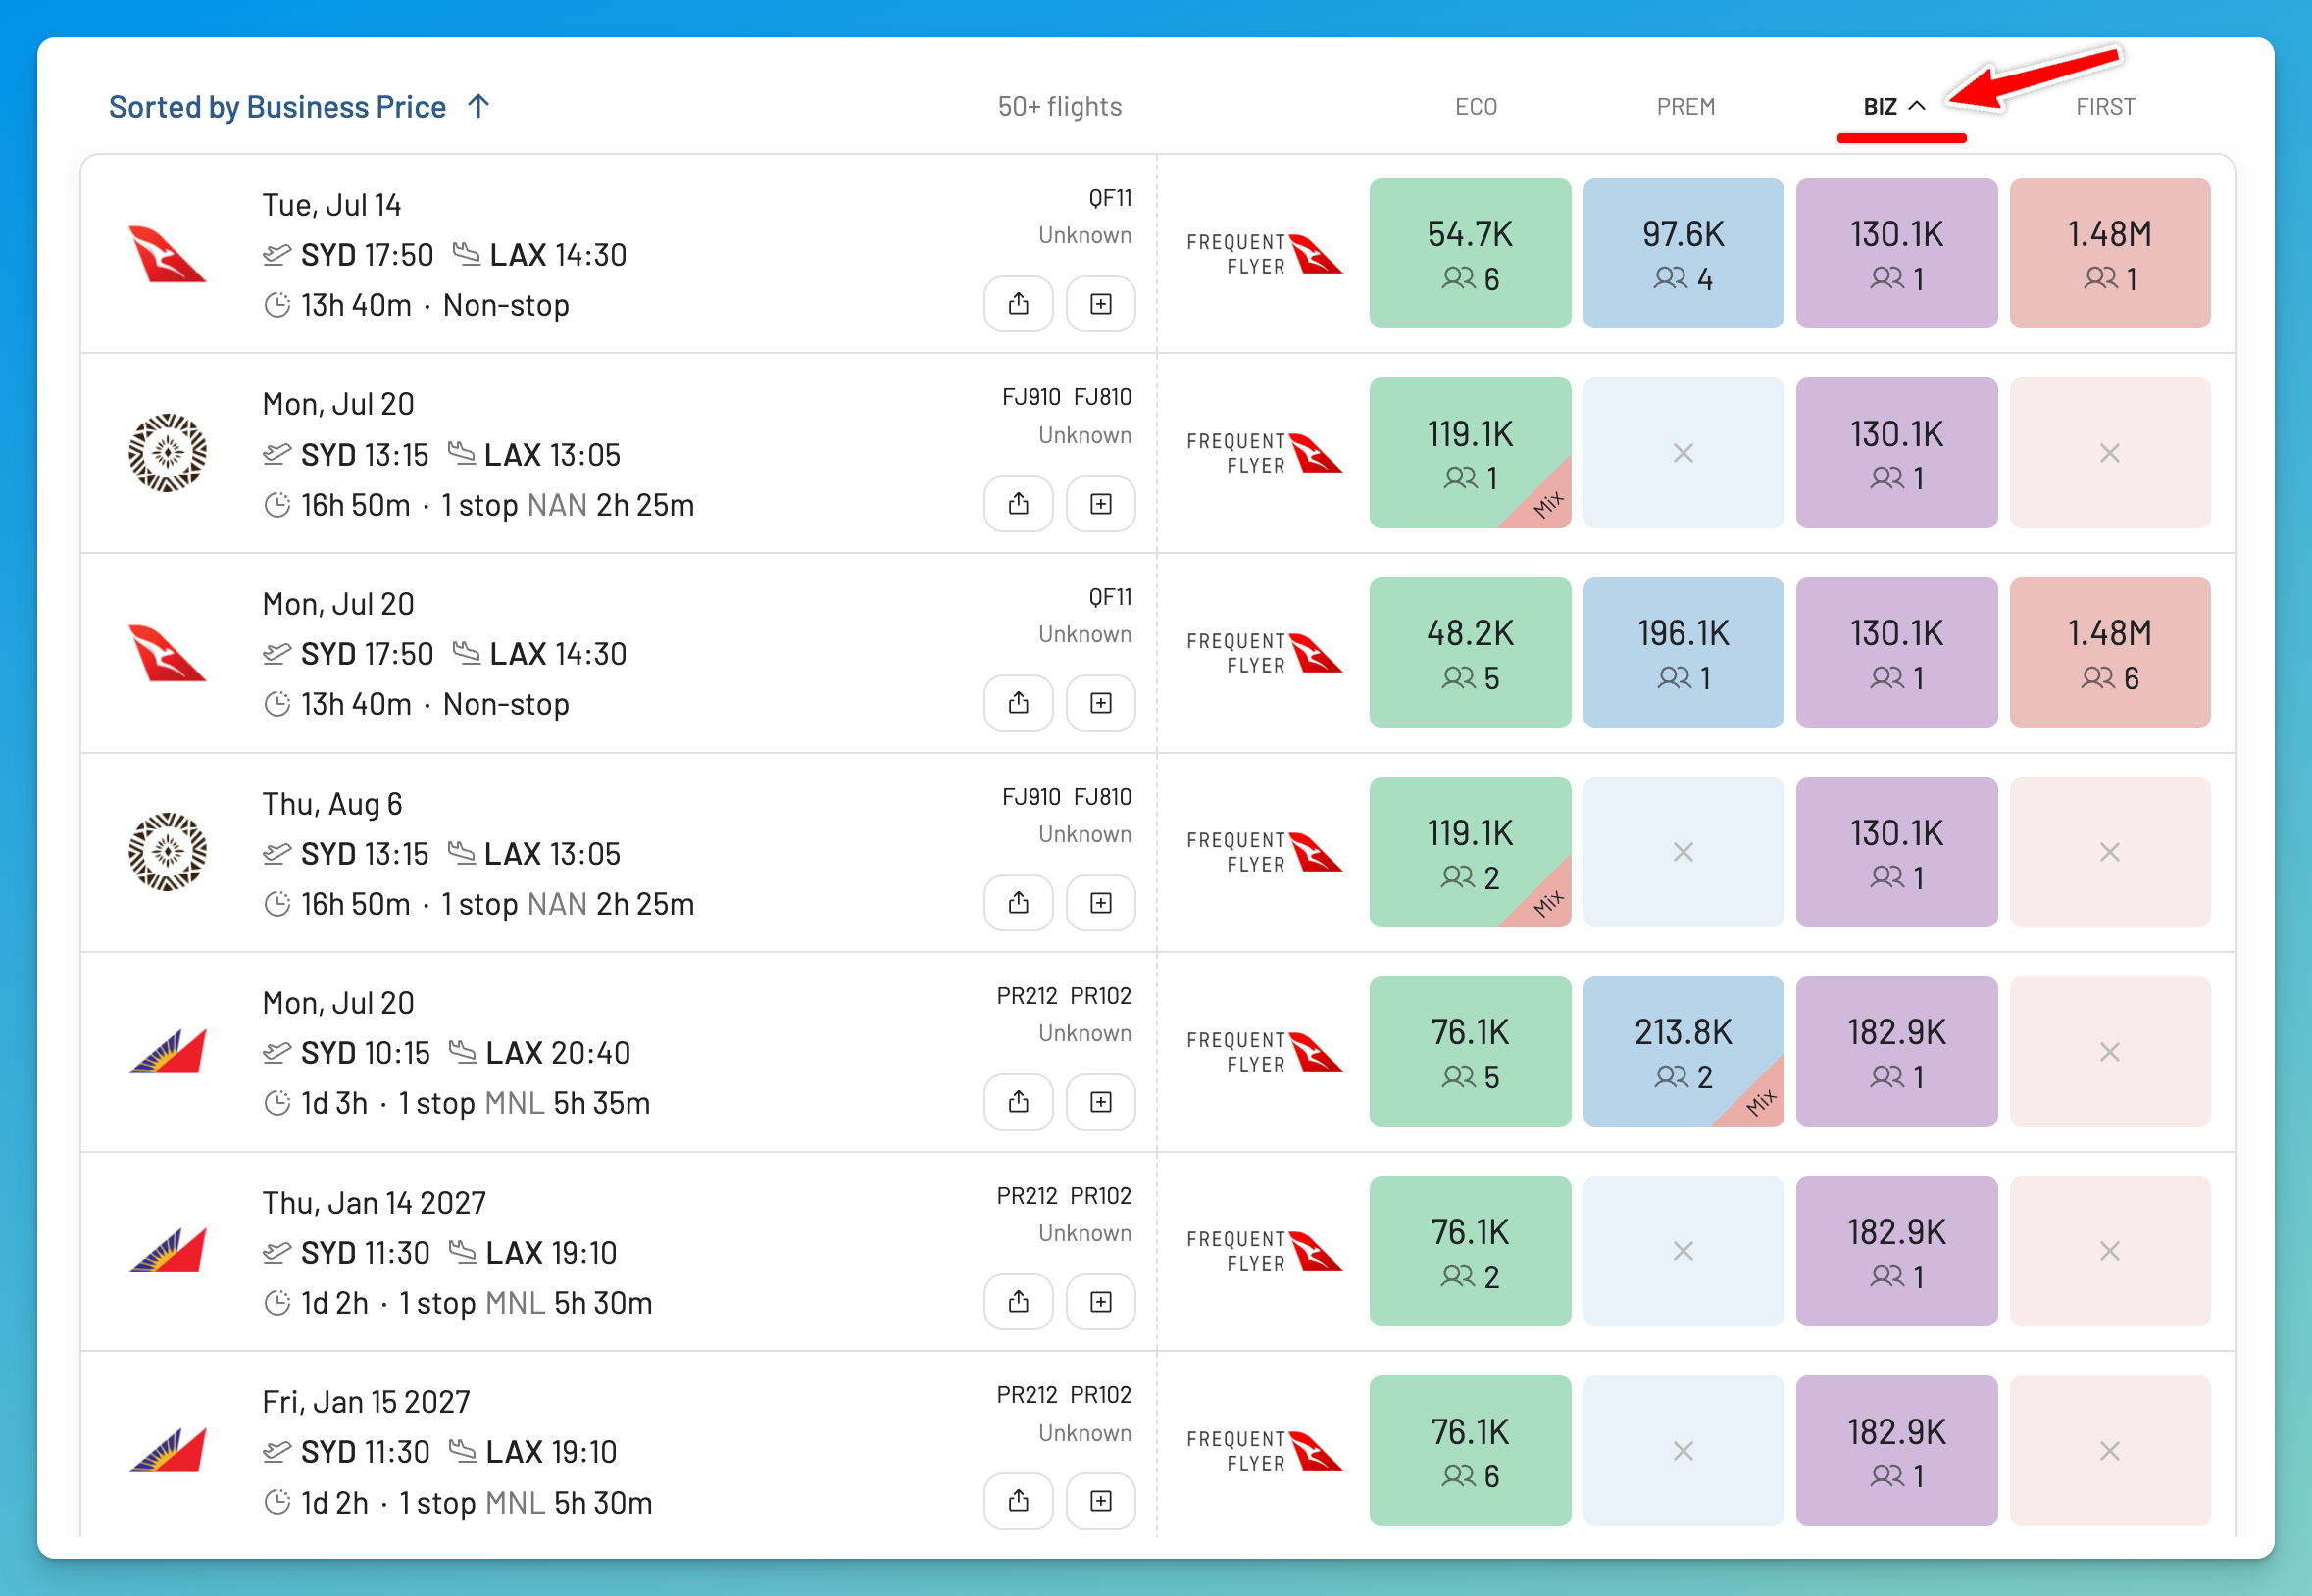The image size is (2312, 1596).
Task: Add the Thu, Jan 14 2027 flight
Action: tap(1100, 1301)
